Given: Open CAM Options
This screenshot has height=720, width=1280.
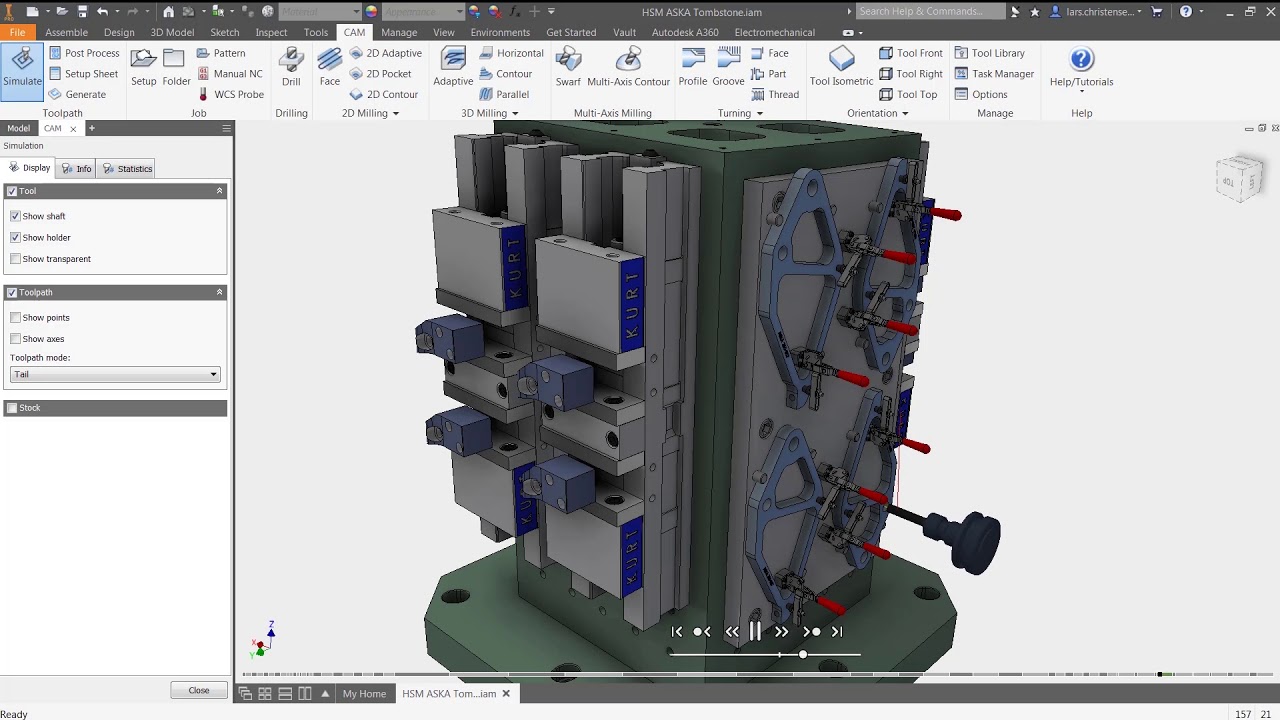Looking at the screenshot, I should point(981,94).
